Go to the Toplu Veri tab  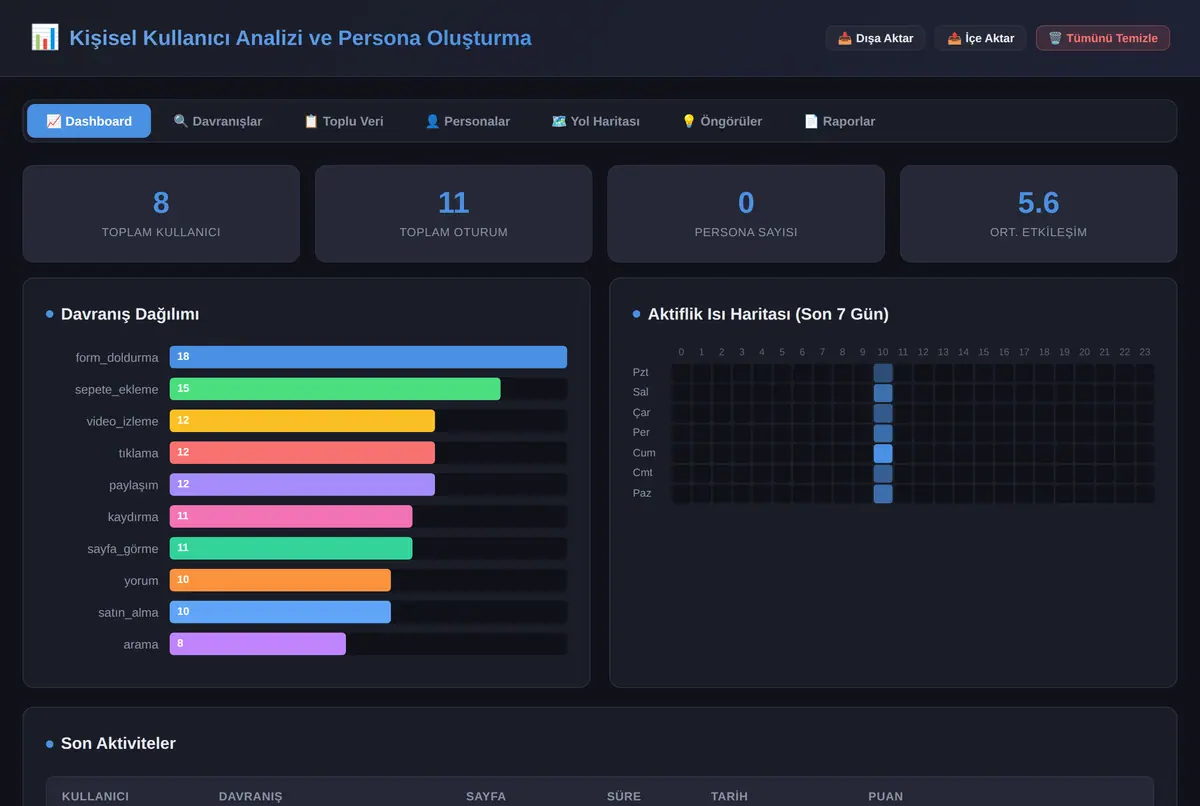click(343, 121)
